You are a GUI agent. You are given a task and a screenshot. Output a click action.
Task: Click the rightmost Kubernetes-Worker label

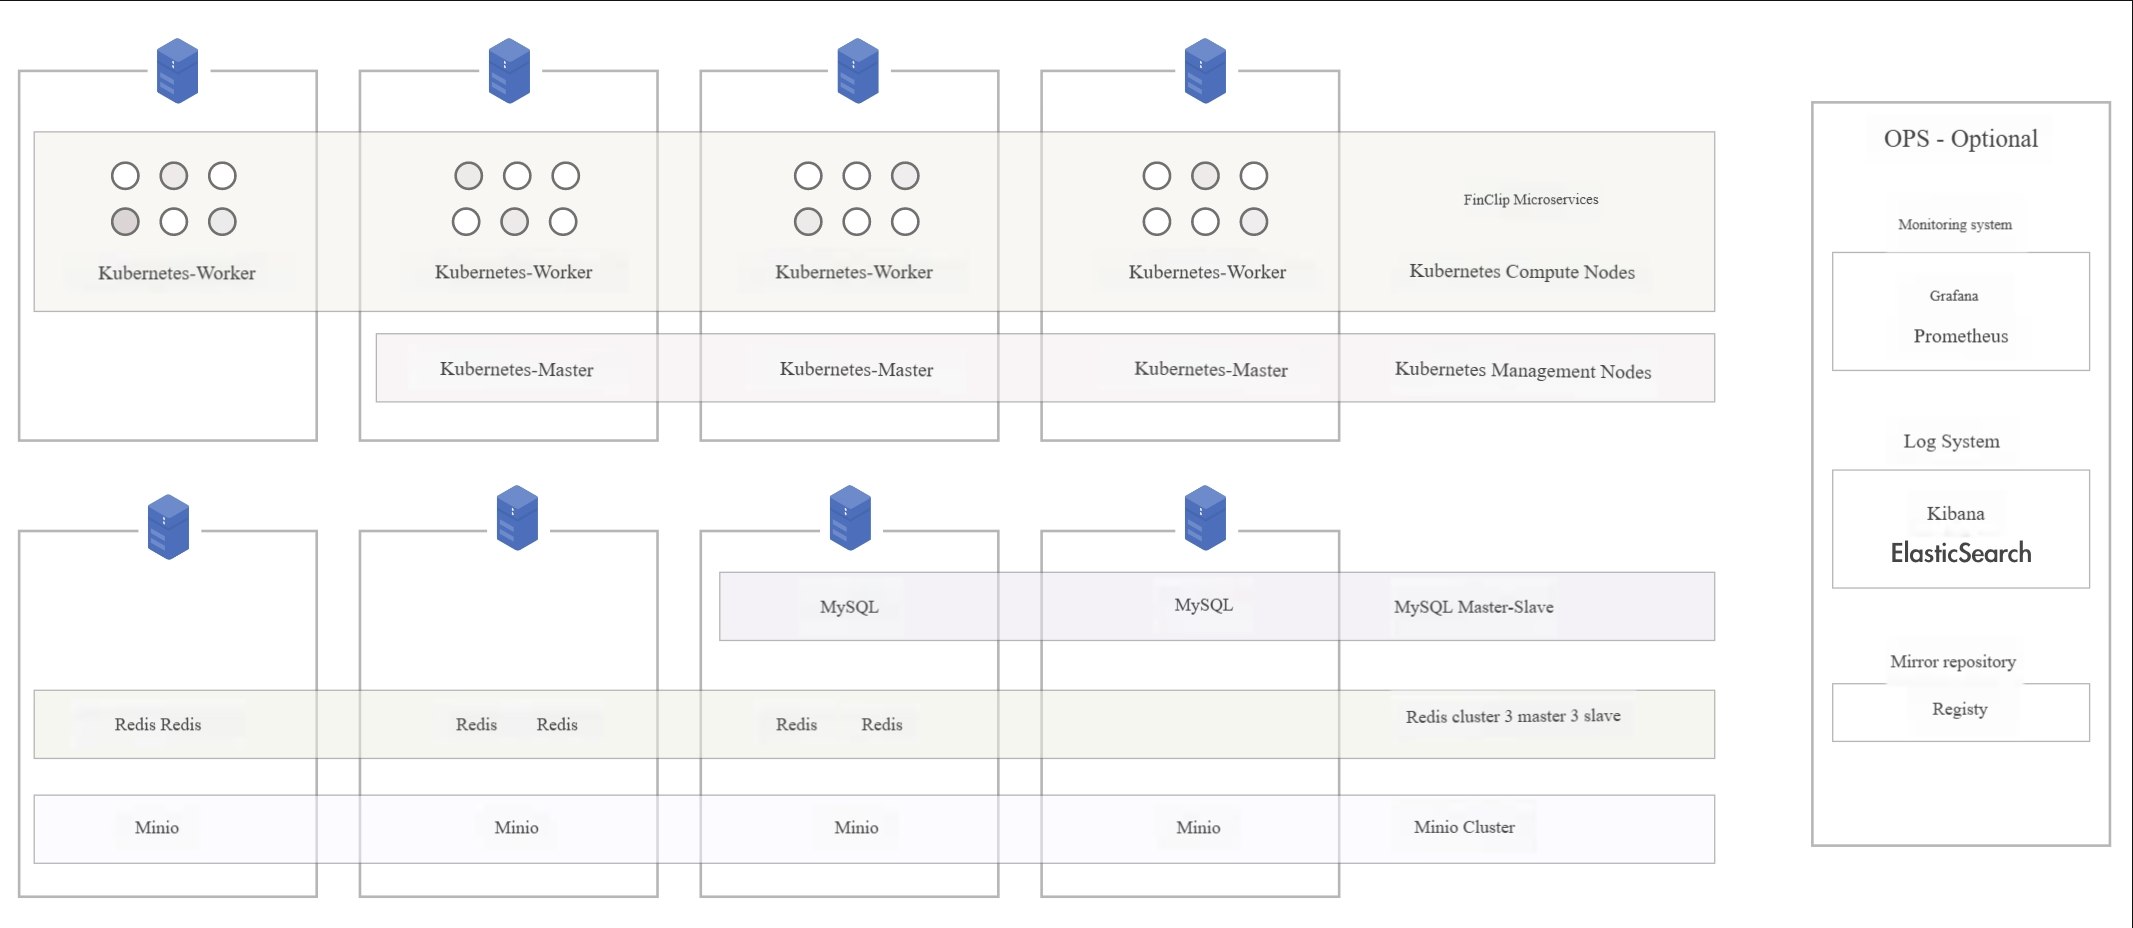coord(1207,272)
